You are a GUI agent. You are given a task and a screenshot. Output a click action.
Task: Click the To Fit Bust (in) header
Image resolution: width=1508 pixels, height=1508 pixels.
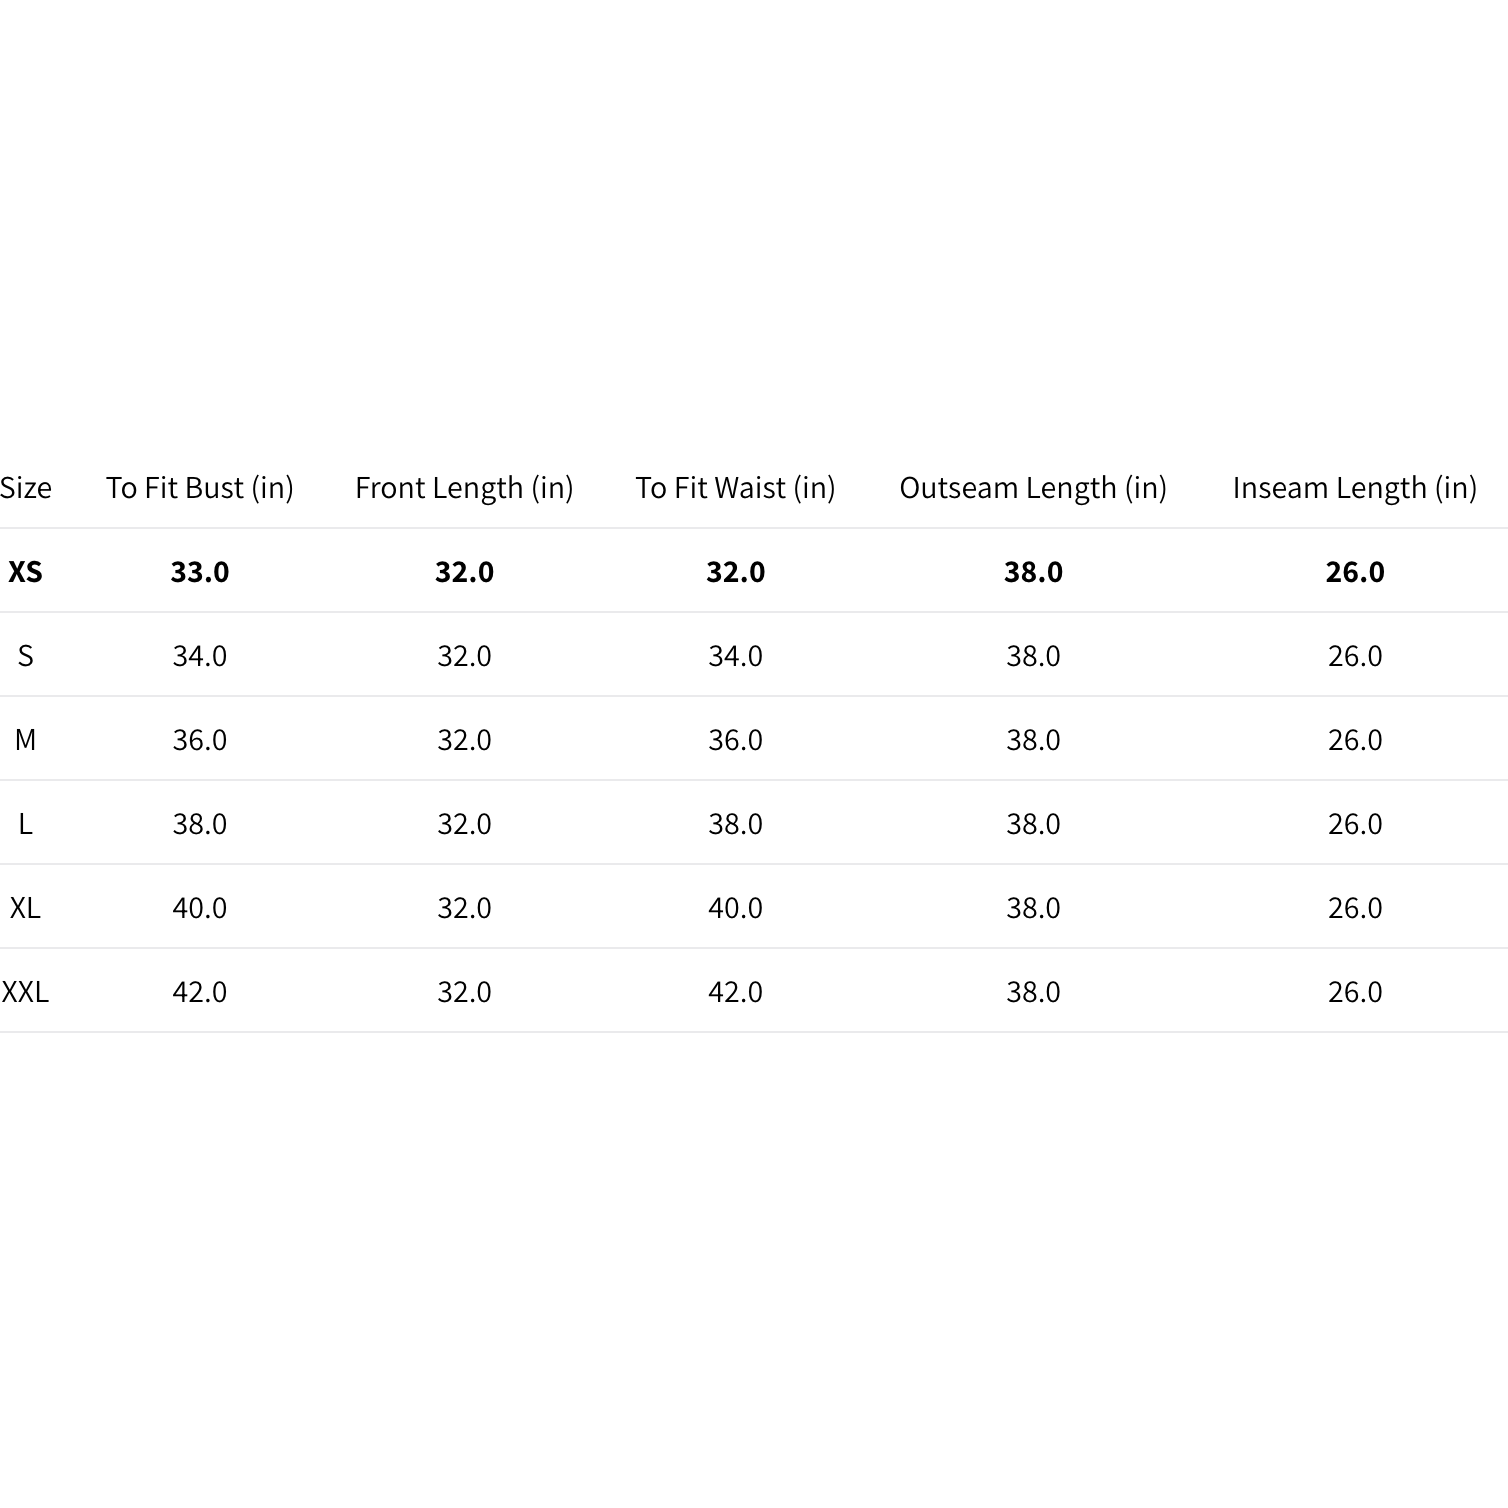[x=200, y=488]
